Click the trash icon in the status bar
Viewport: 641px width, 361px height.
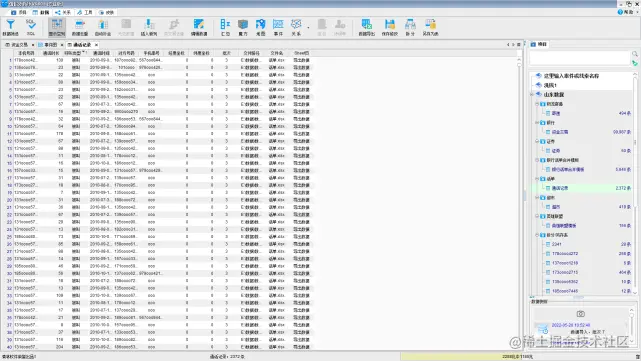[x=637, y=357]
